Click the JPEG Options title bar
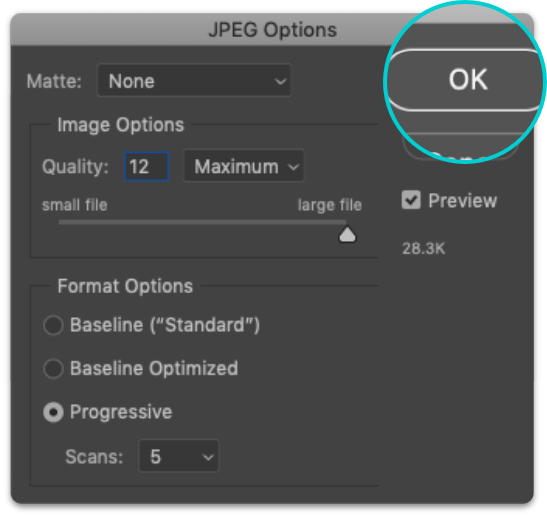The width and height of the screenshot is (547, 516). coord(272,30)
